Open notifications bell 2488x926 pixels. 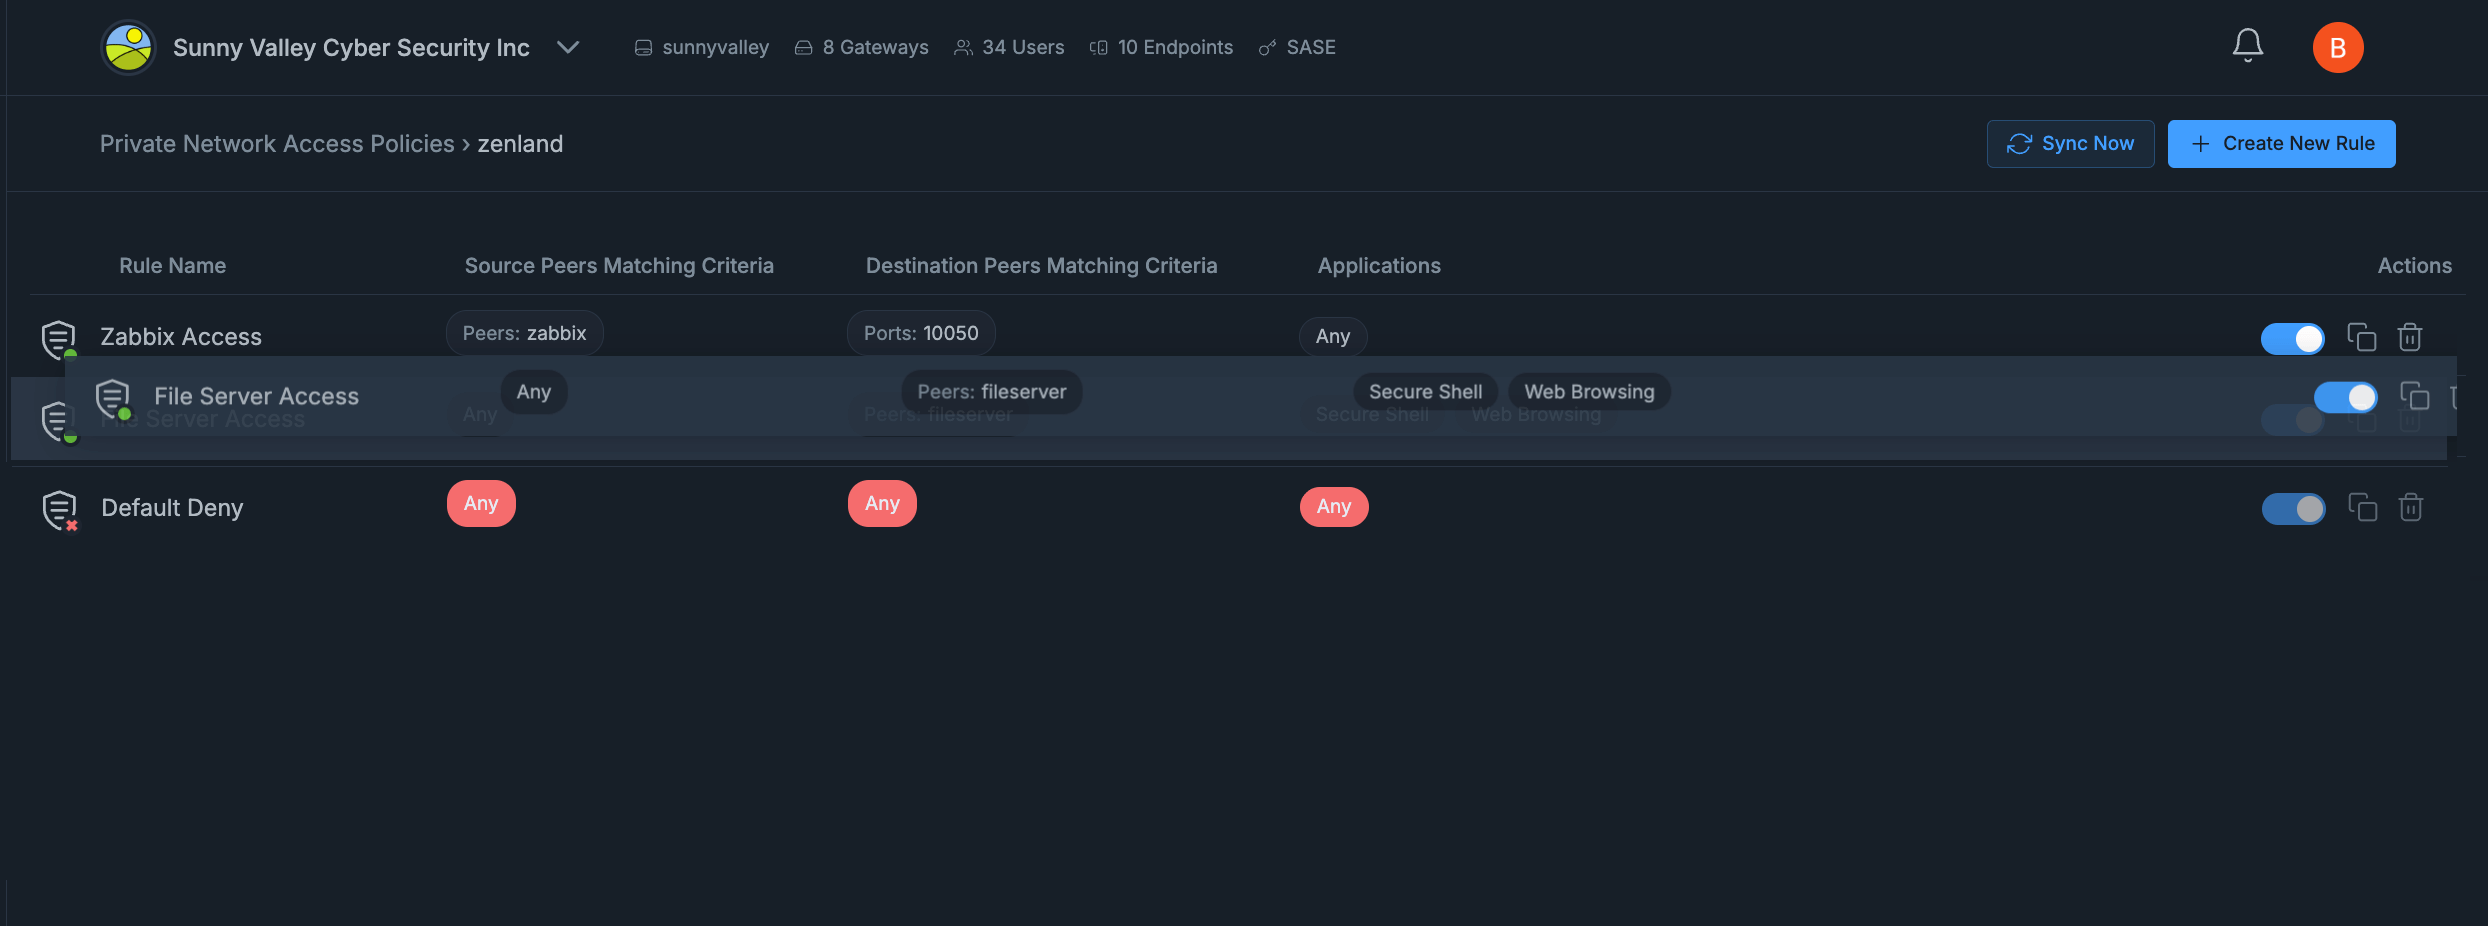[2247, 44]
